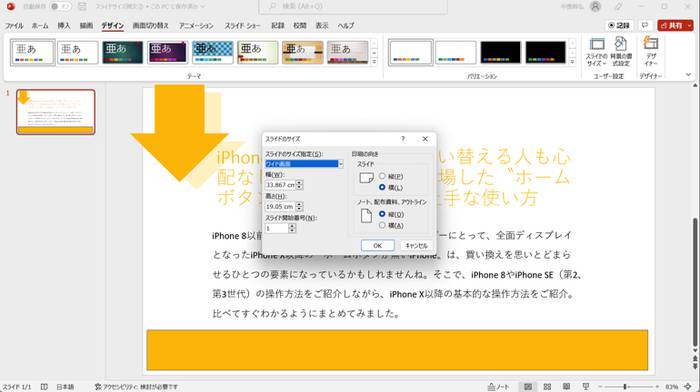Open the Home (ホーム) tab
The image size is (700, 392).
click(x=40, y=25)
